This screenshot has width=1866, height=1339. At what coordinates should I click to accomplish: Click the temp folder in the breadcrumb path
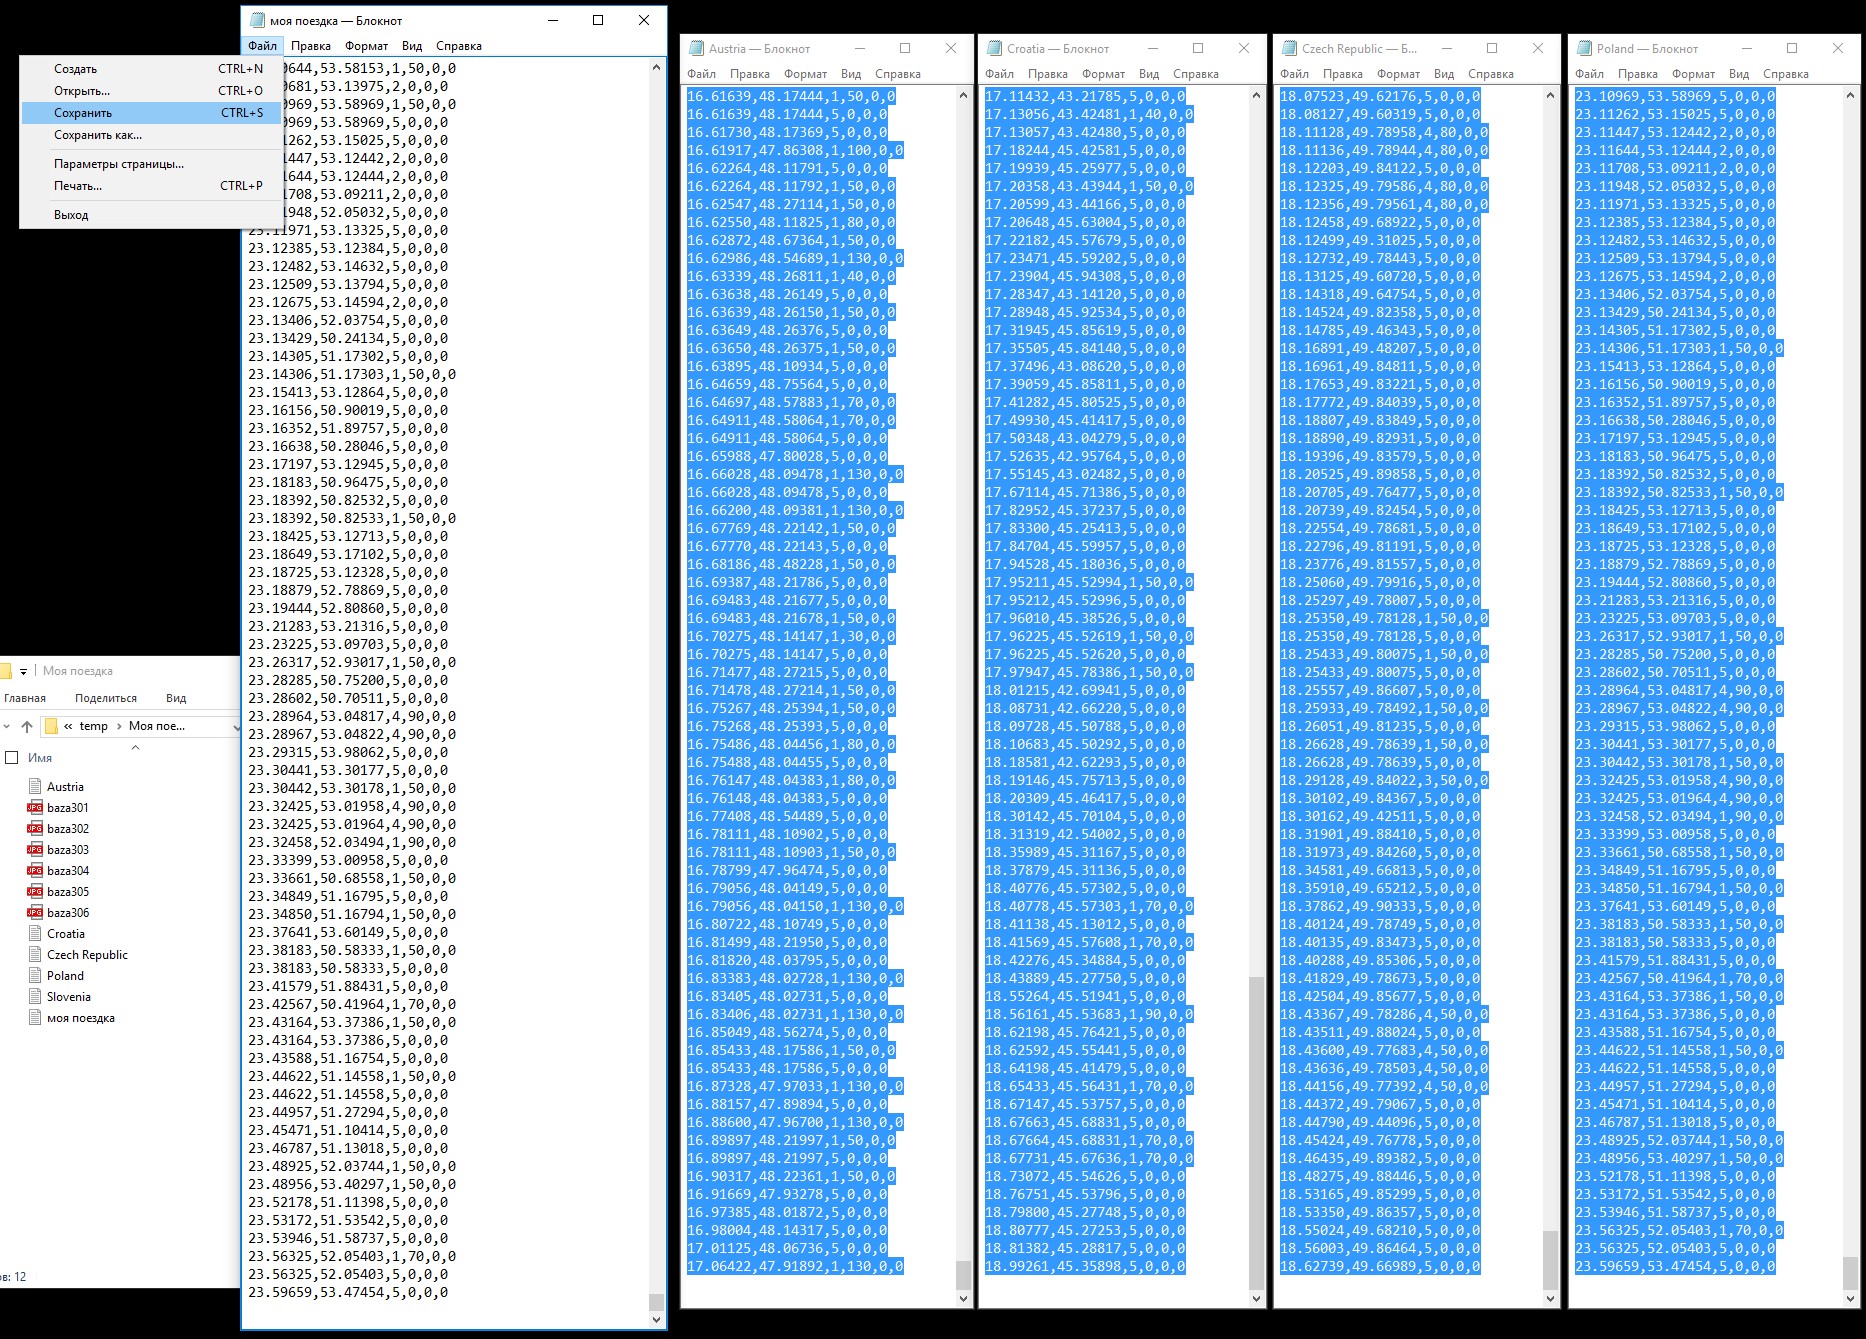pyautogui.click(x=94, y=726)
